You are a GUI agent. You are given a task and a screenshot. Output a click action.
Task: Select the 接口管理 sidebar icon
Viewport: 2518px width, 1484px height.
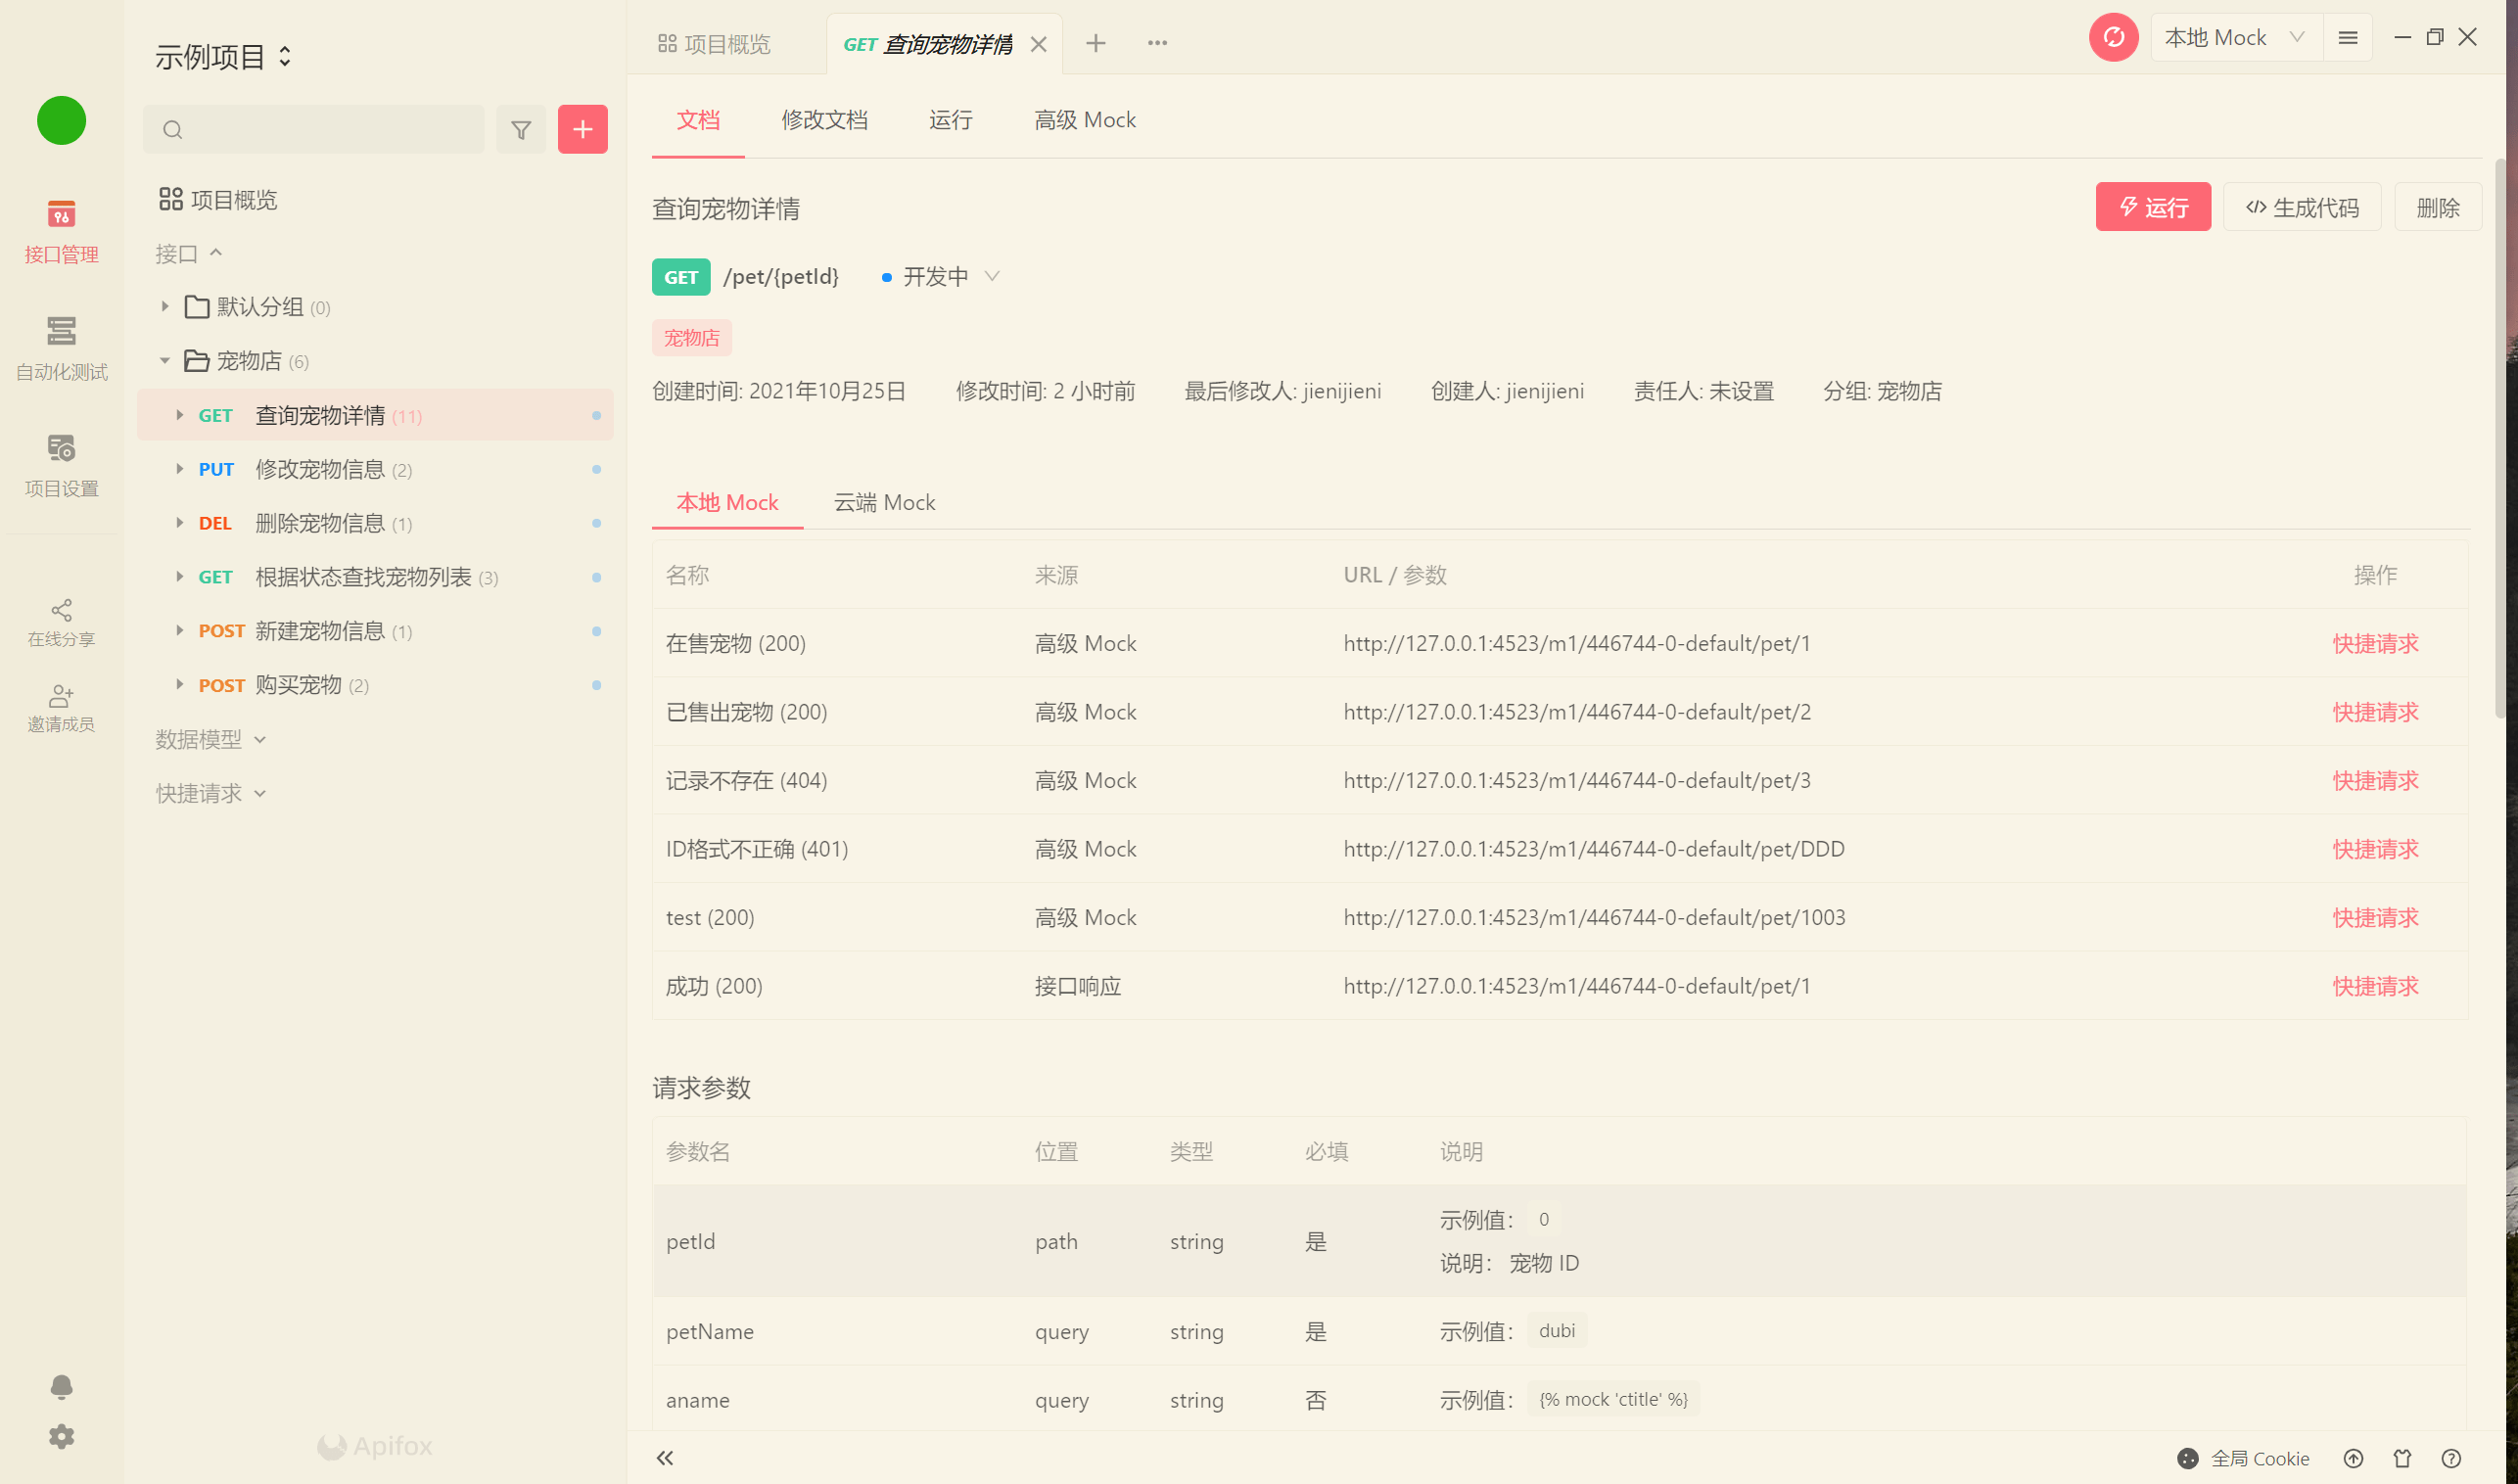point(61,230)
